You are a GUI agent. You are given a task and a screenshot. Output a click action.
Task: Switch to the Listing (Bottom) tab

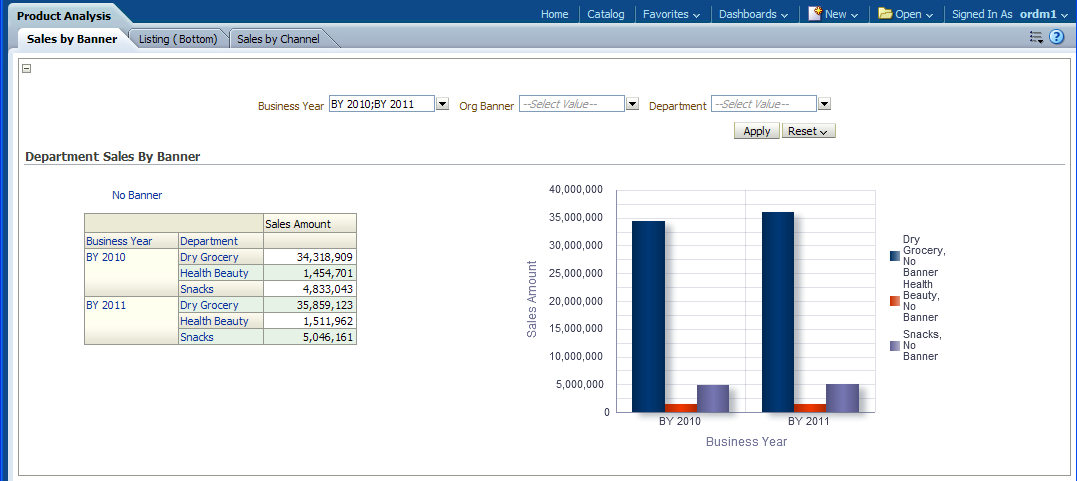(x=178, y=39)
